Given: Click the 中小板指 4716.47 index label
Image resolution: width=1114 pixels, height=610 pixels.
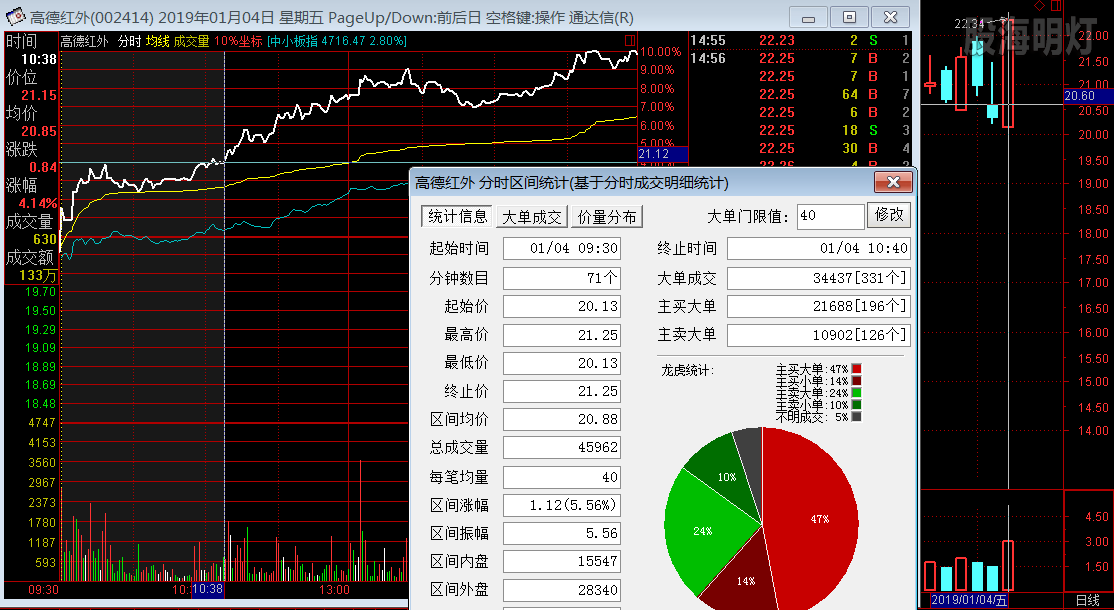Looking at the screenshot, I should [x=337, y=41].
